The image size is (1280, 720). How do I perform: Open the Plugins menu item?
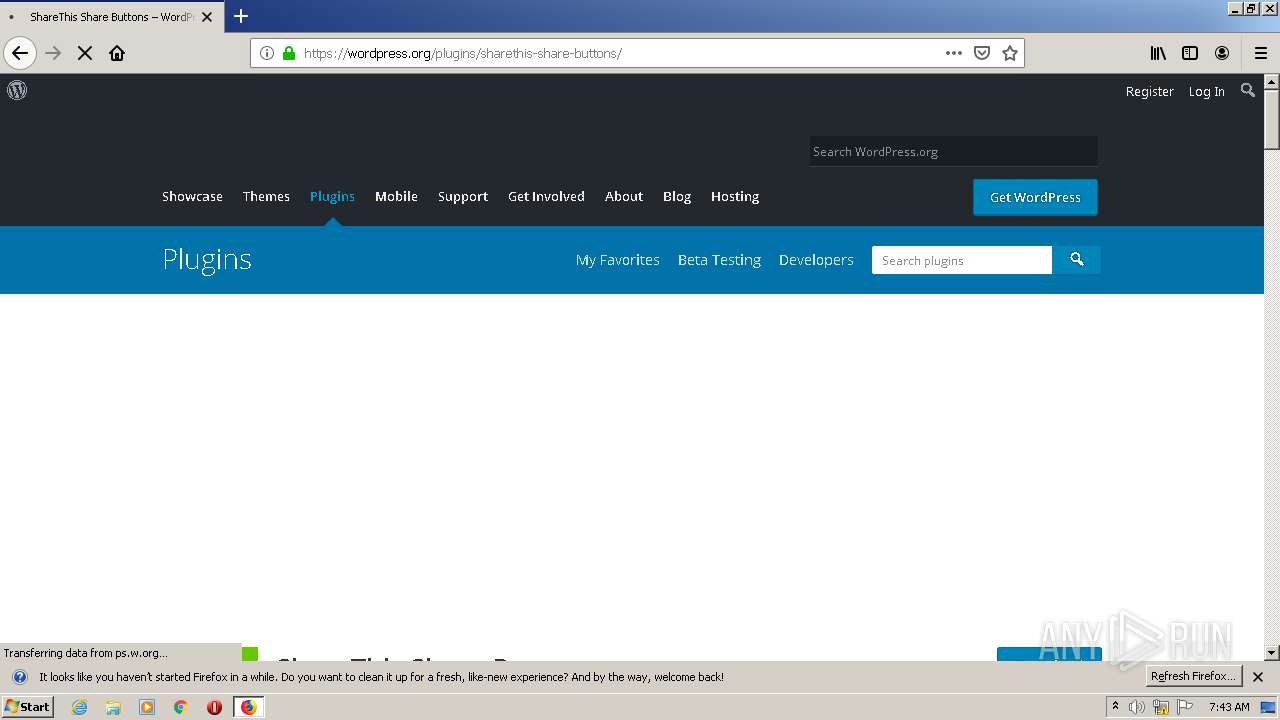click(332, 197)
